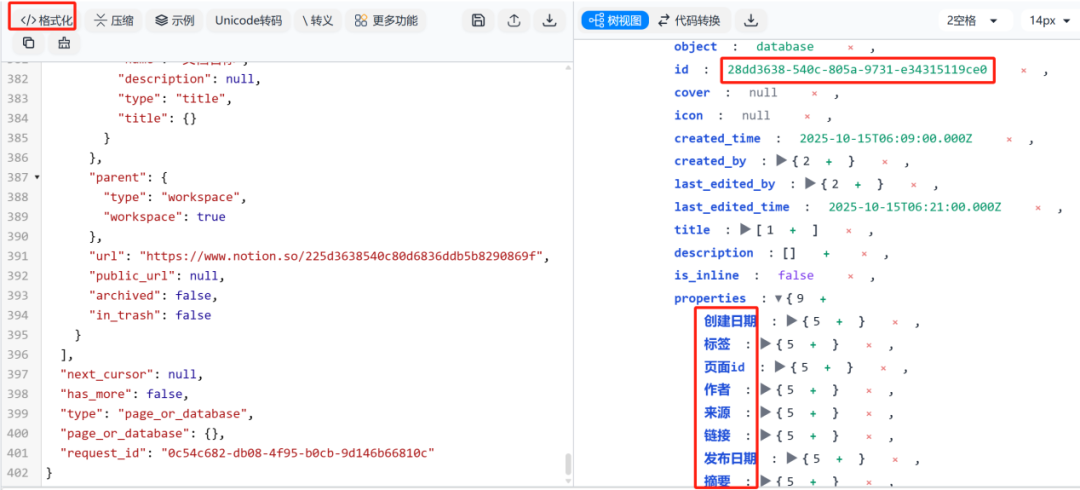The image size is (1080, 490).
Task: Click the 压缩 compress button
Action: point(114,20)
